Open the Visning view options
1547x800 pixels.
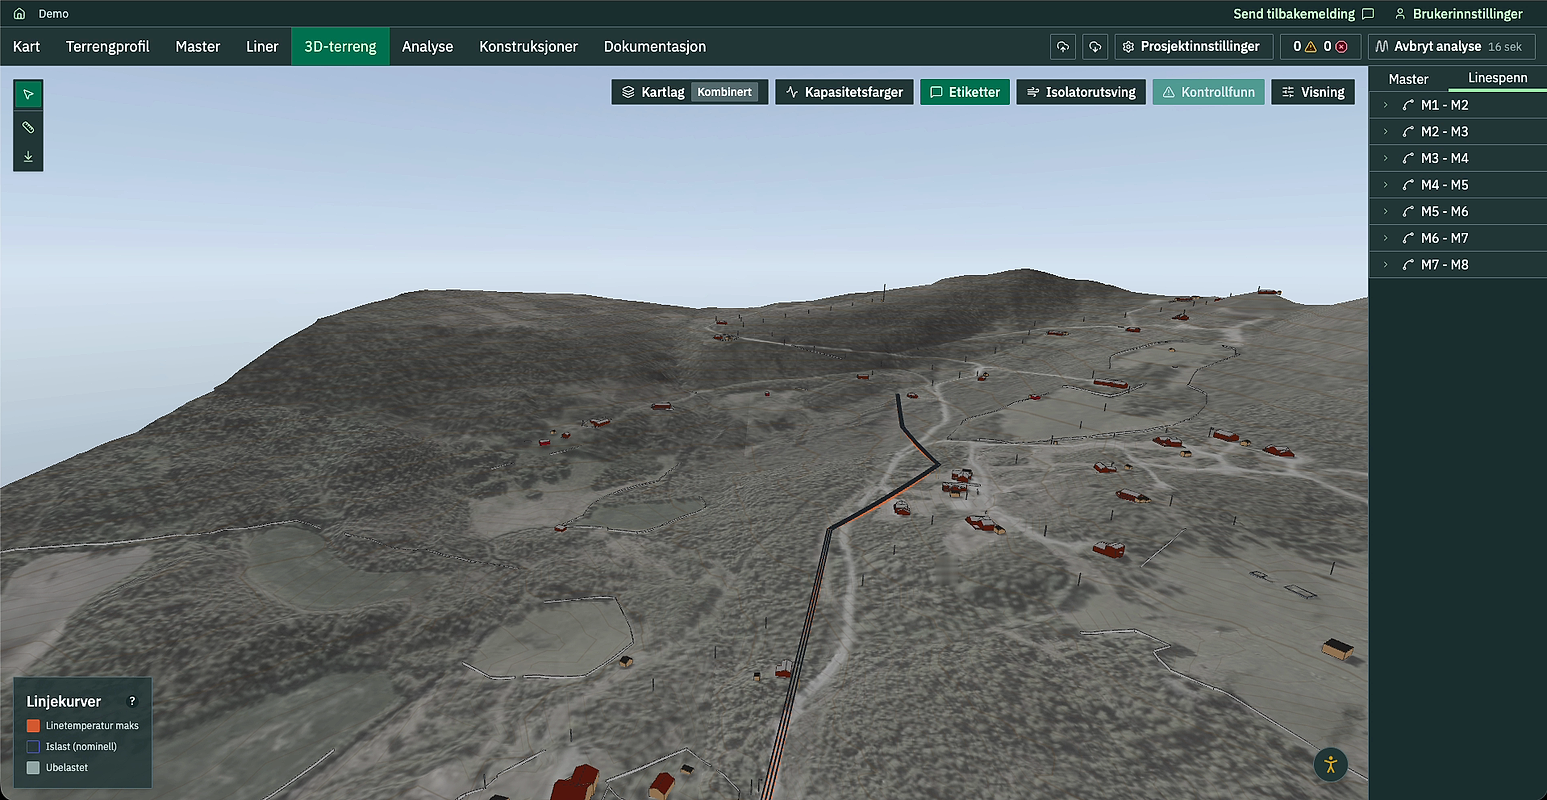tap(1313, 92)
